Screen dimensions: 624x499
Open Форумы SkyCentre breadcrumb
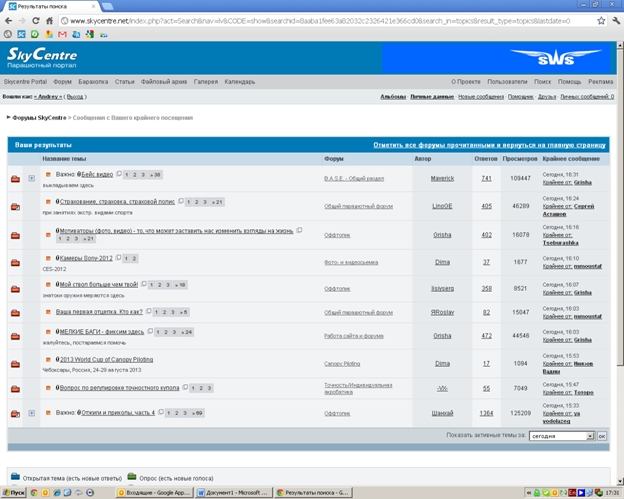coord(39,118)
